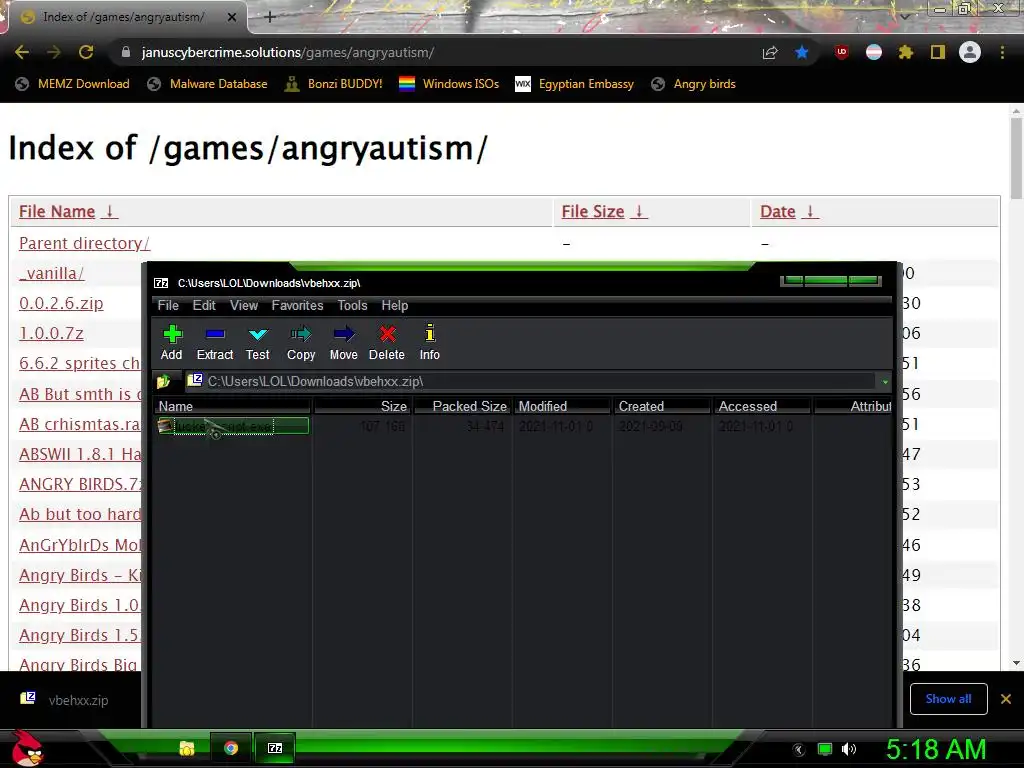Sort by Name column in 7-Zip
The width and height of the screenshot is (1024, 768).
click(x=233, y=406)
